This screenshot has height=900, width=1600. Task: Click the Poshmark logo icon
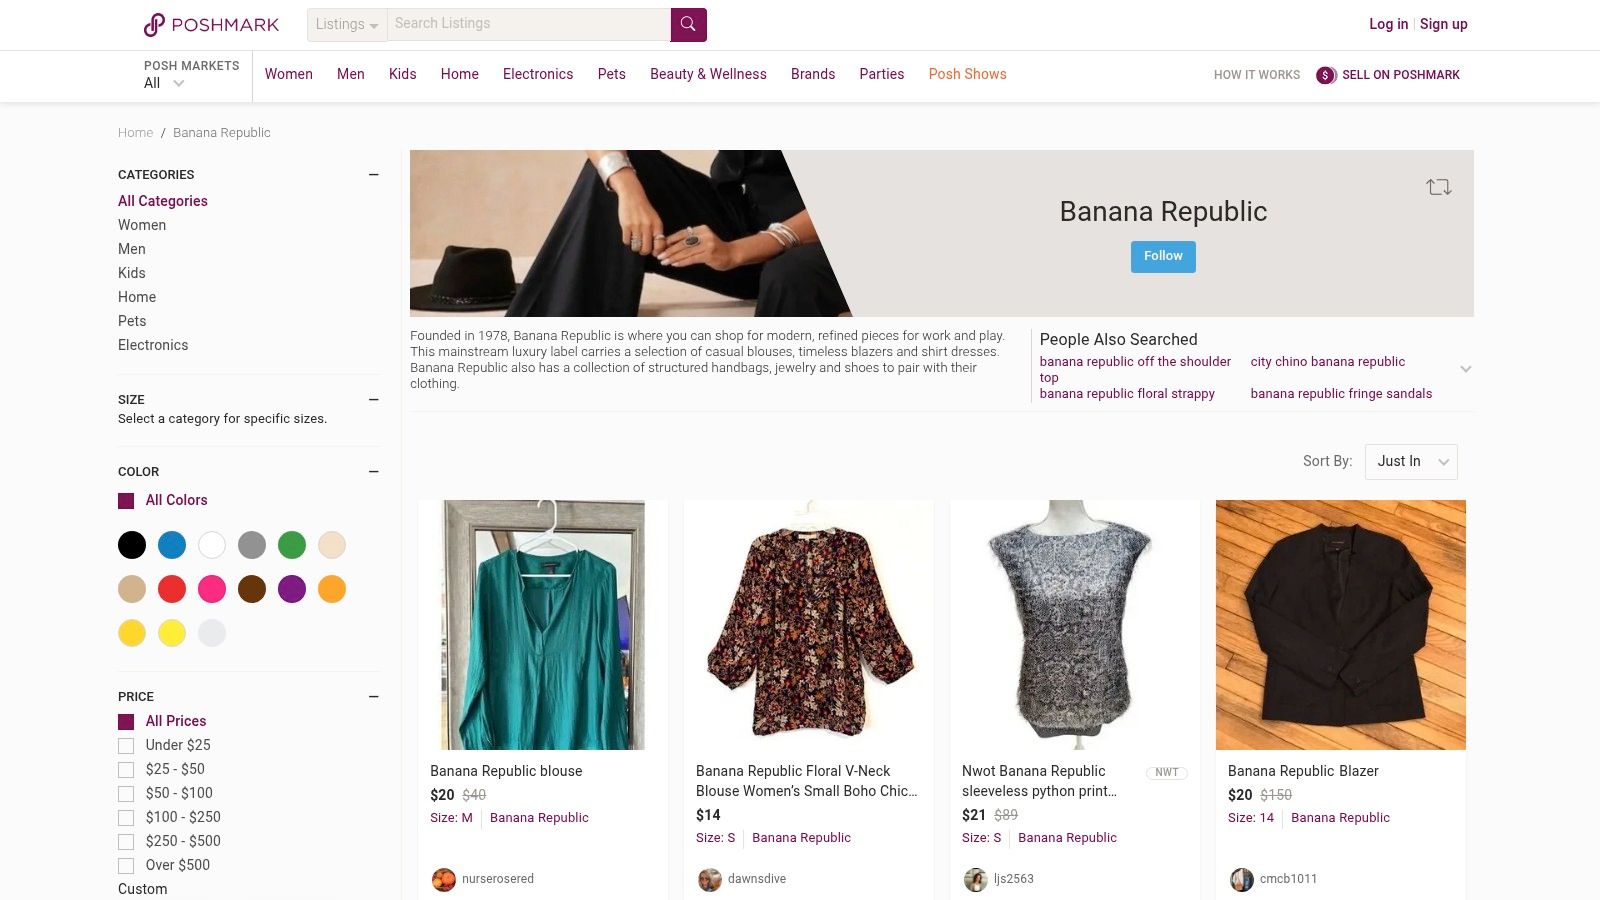pyautogui.click(x=154, y=25)
